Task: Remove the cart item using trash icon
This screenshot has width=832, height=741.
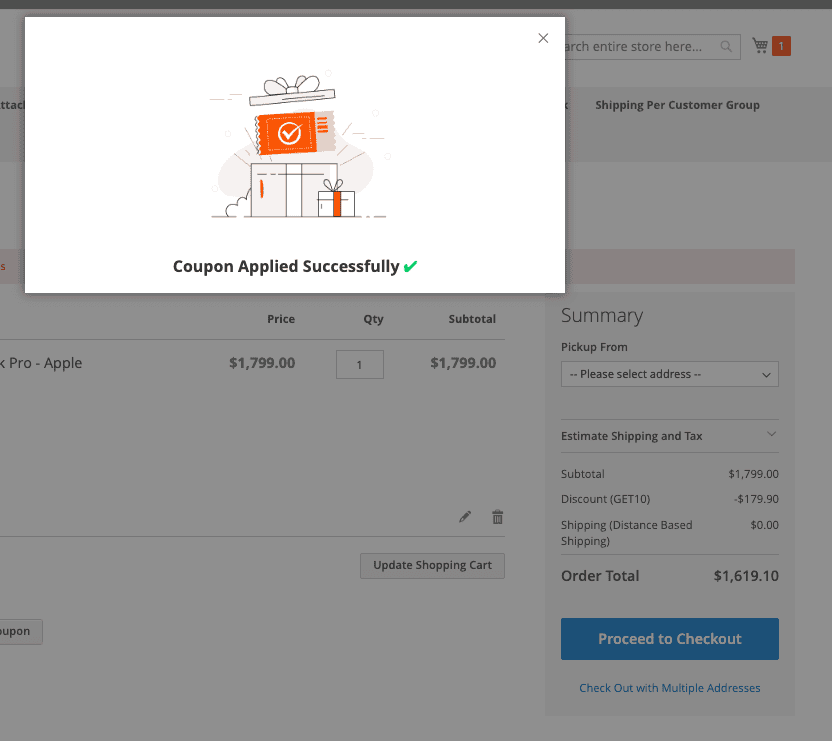Action: [497, 516]
